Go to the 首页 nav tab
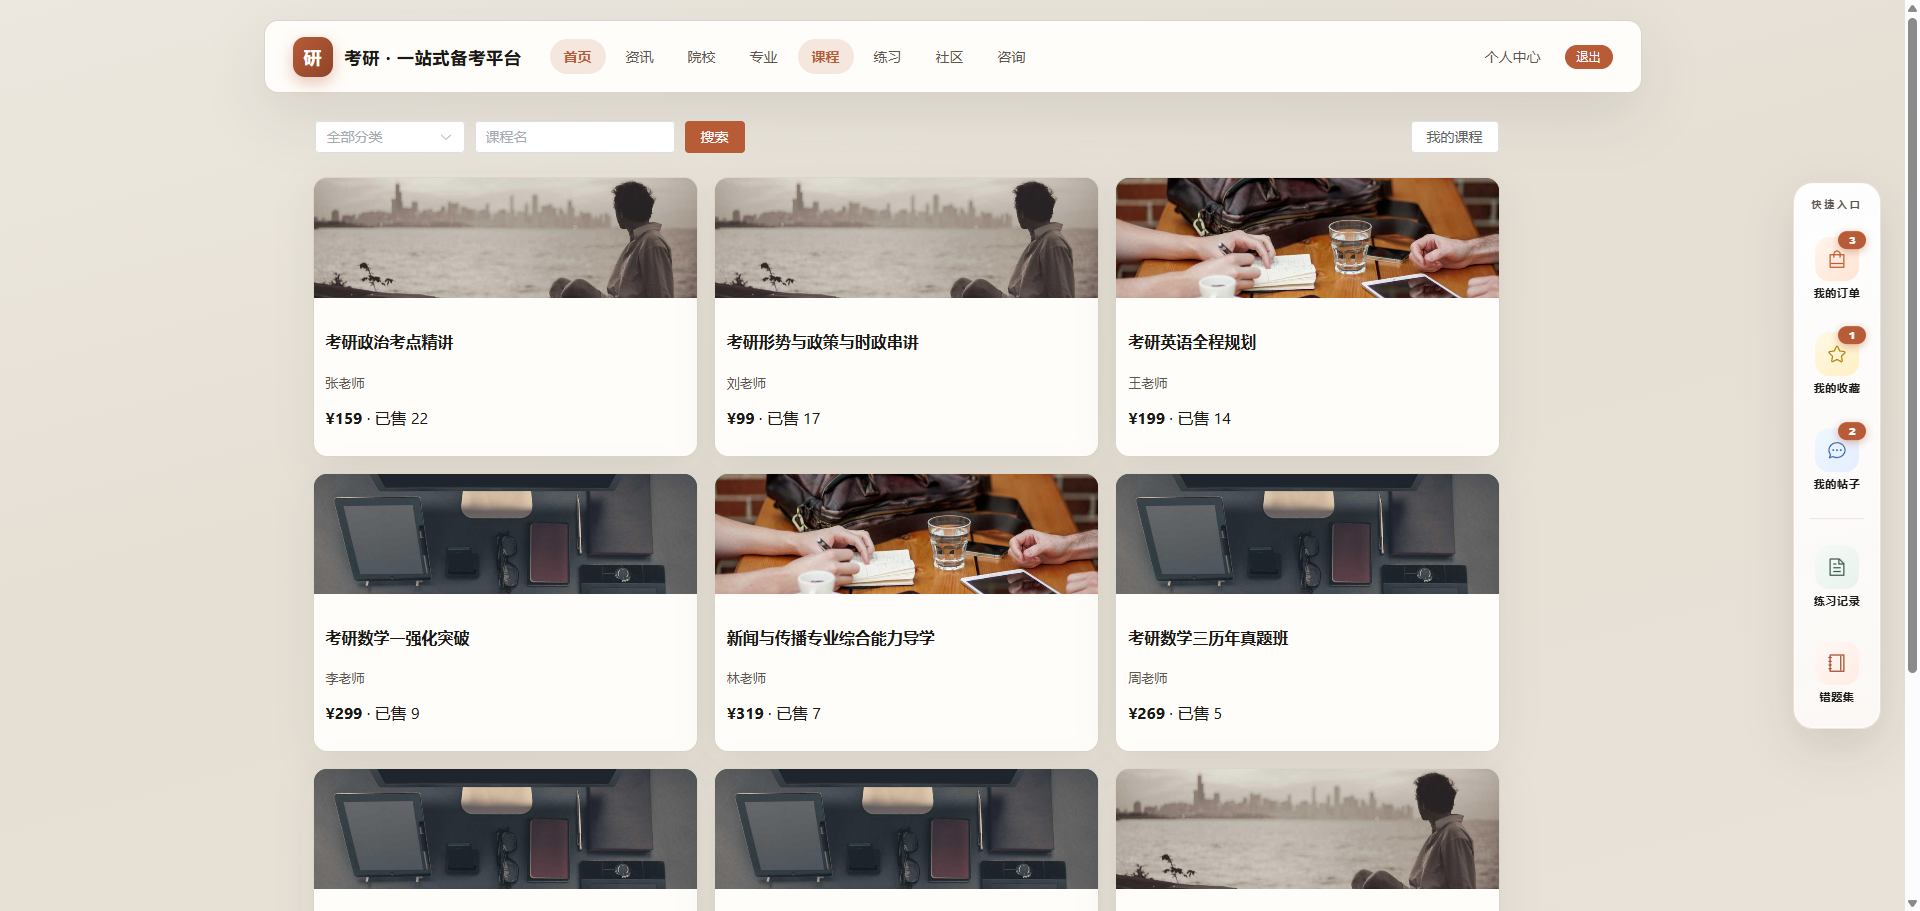Viewport: 1920px width, 911px height. tap(577, 57)
